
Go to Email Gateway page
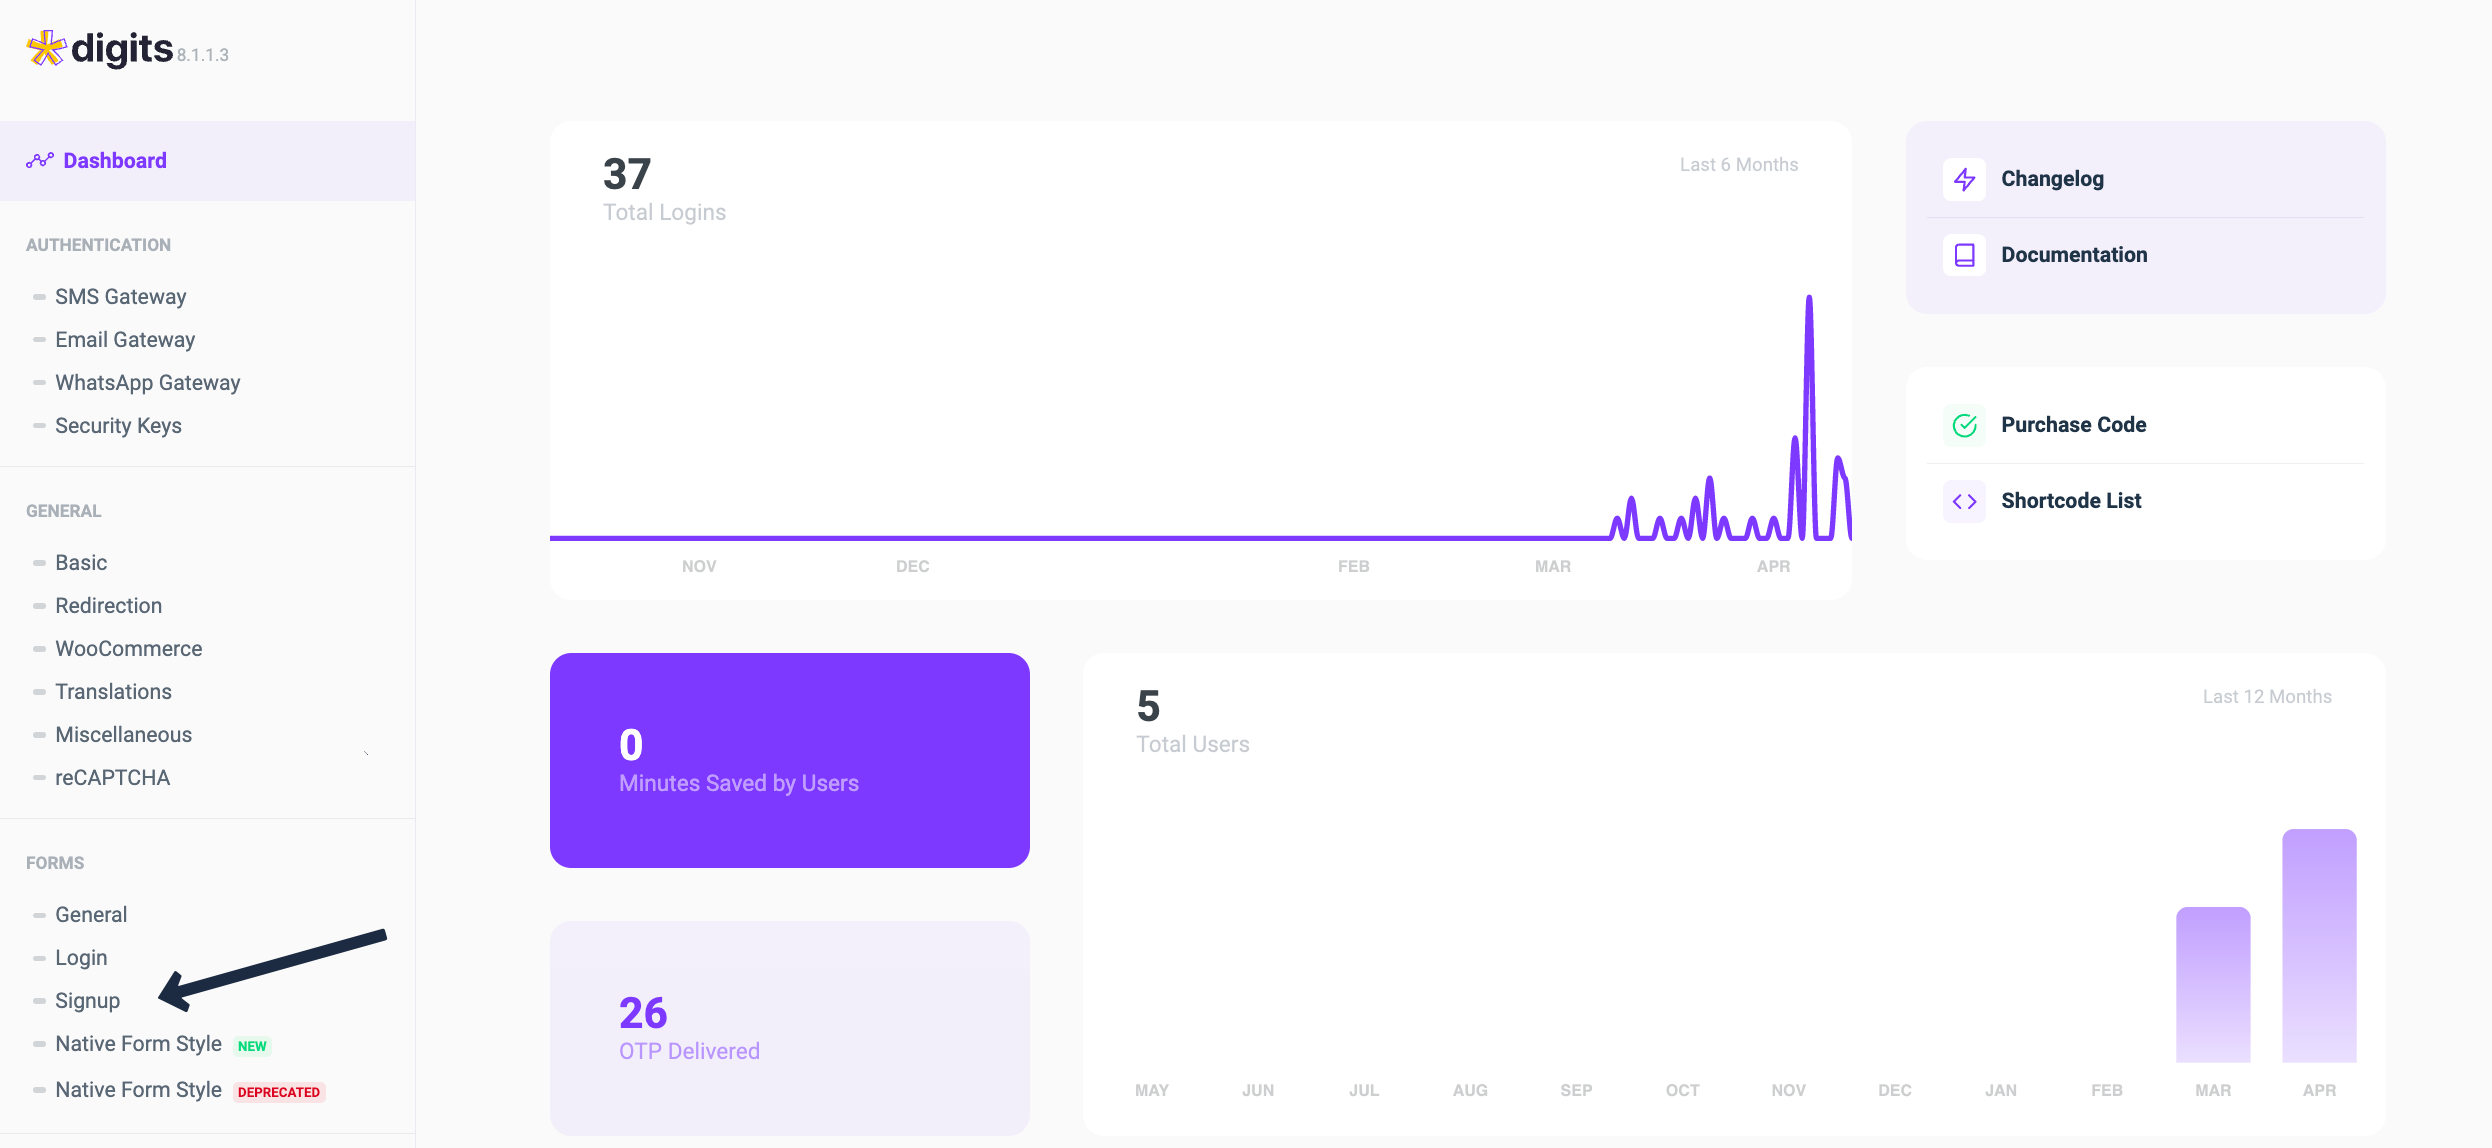pos(125,340)
